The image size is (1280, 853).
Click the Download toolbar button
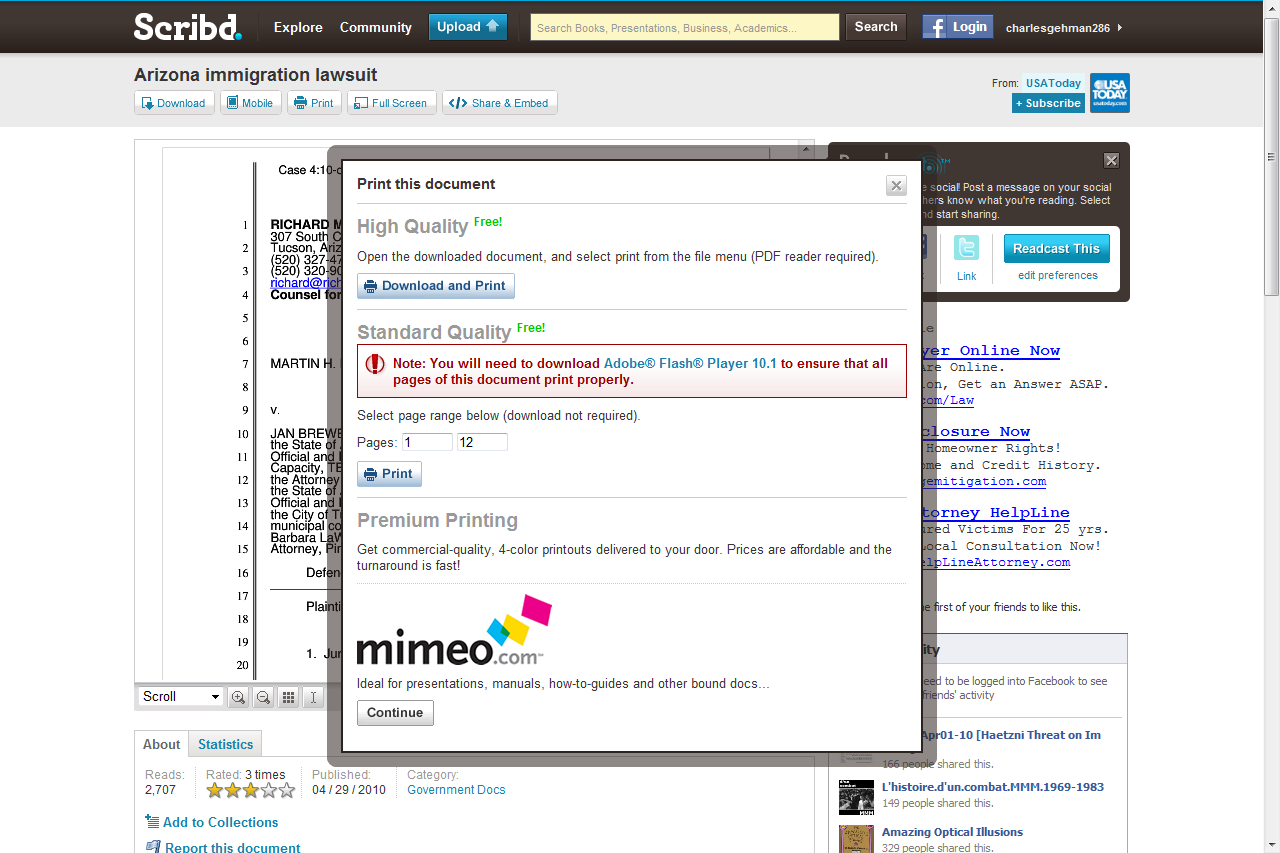(x=174, y=103)
